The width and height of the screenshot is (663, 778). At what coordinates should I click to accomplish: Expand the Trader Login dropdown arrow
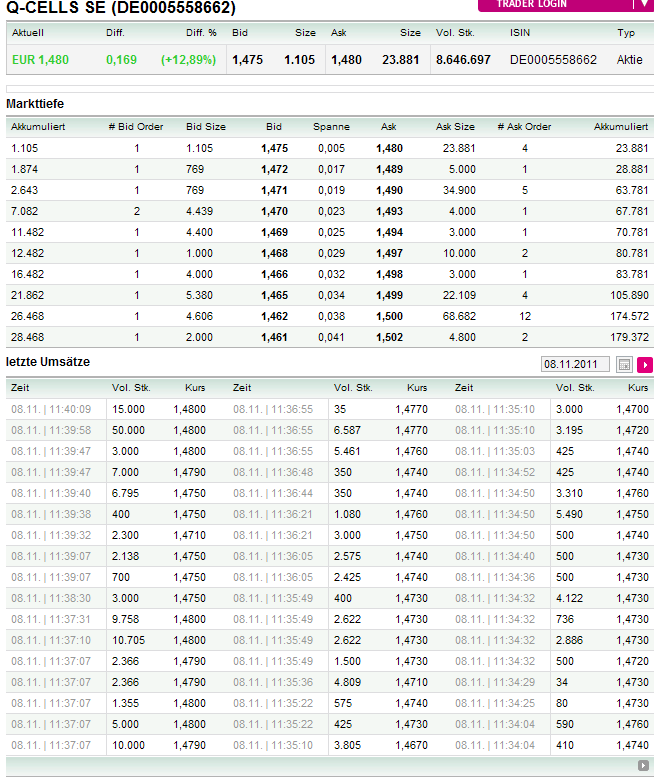[643, 4]
